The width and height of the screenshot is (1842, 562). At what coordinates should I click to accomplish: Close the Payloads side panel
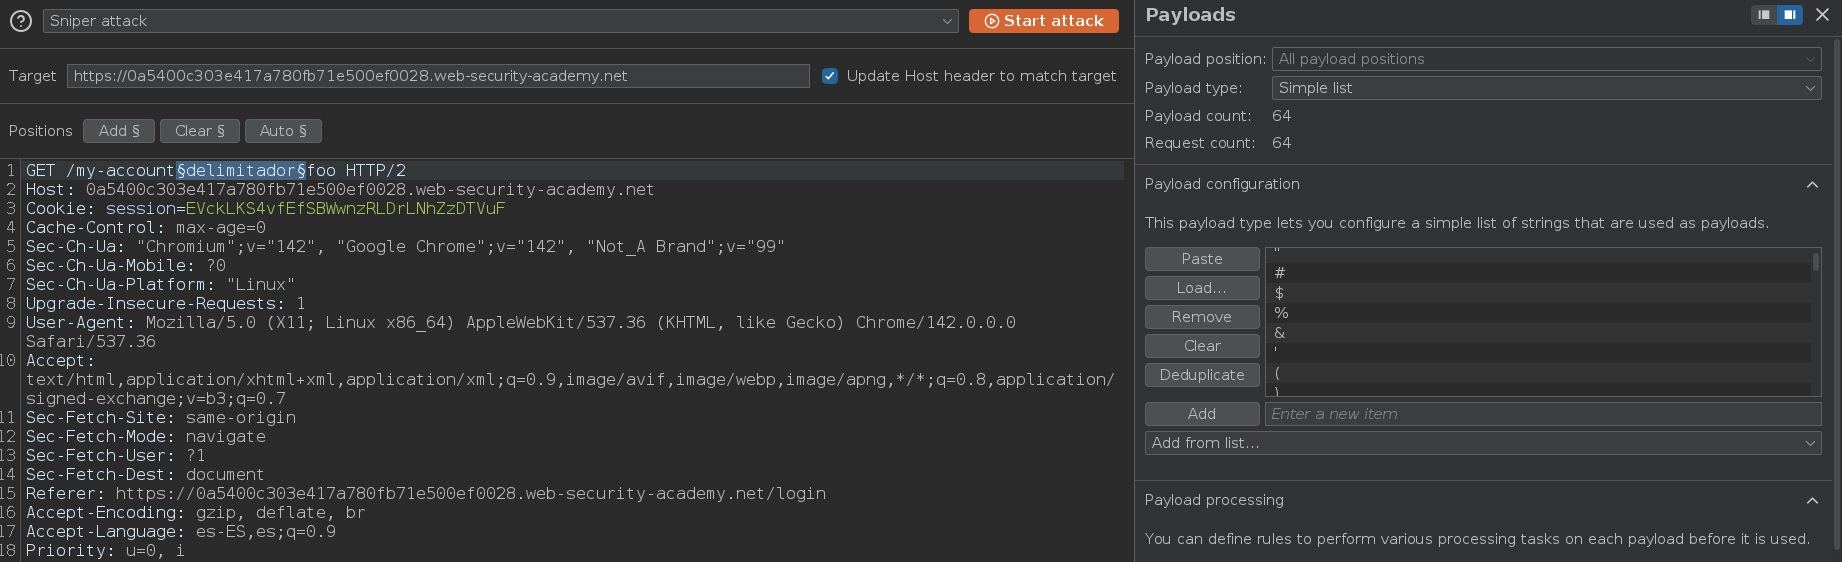[1822, 15]
